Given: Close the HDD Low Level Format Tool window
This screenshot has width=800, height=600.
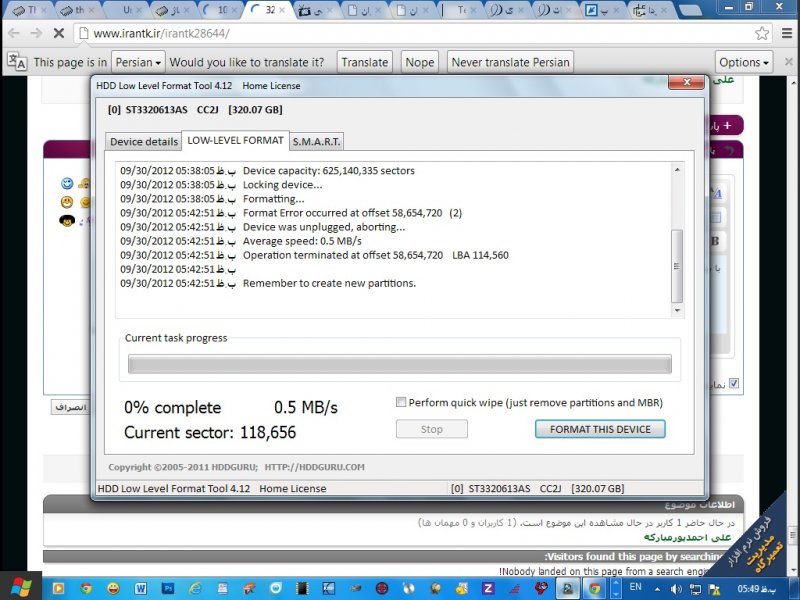Looking at the screenshot, I should pyautogui.click(x=686, y=82).
